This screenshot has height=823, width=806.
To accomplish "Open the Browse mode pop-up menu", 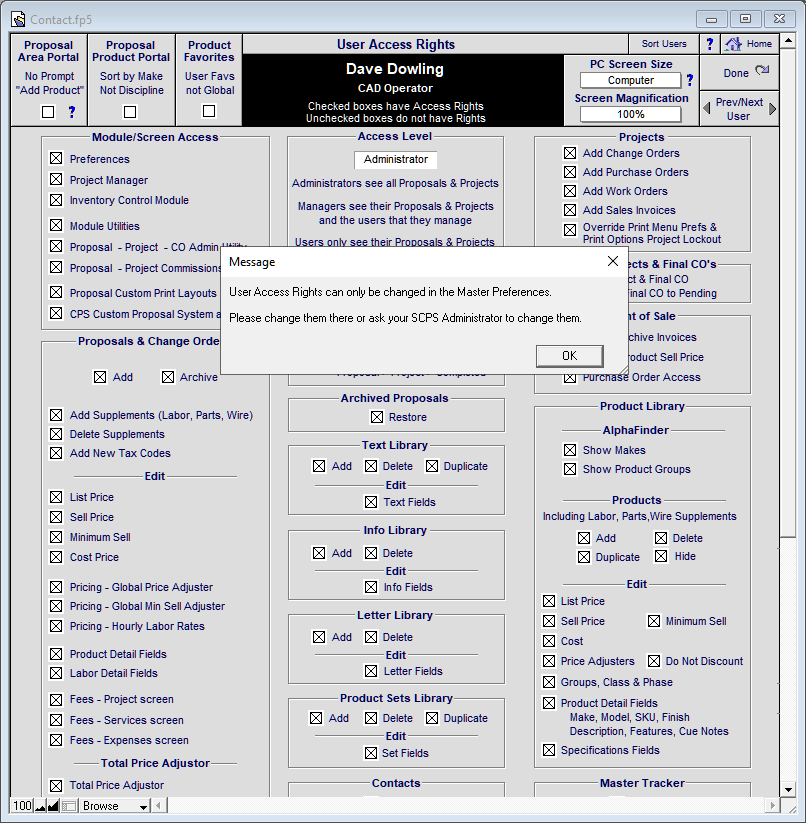I will point(114,806).
